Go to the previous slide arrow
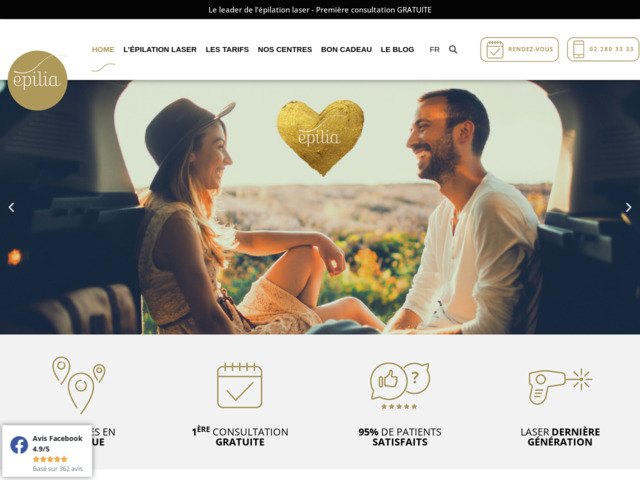The width and height of the screenshot is (640, 480). pos(11,207)
